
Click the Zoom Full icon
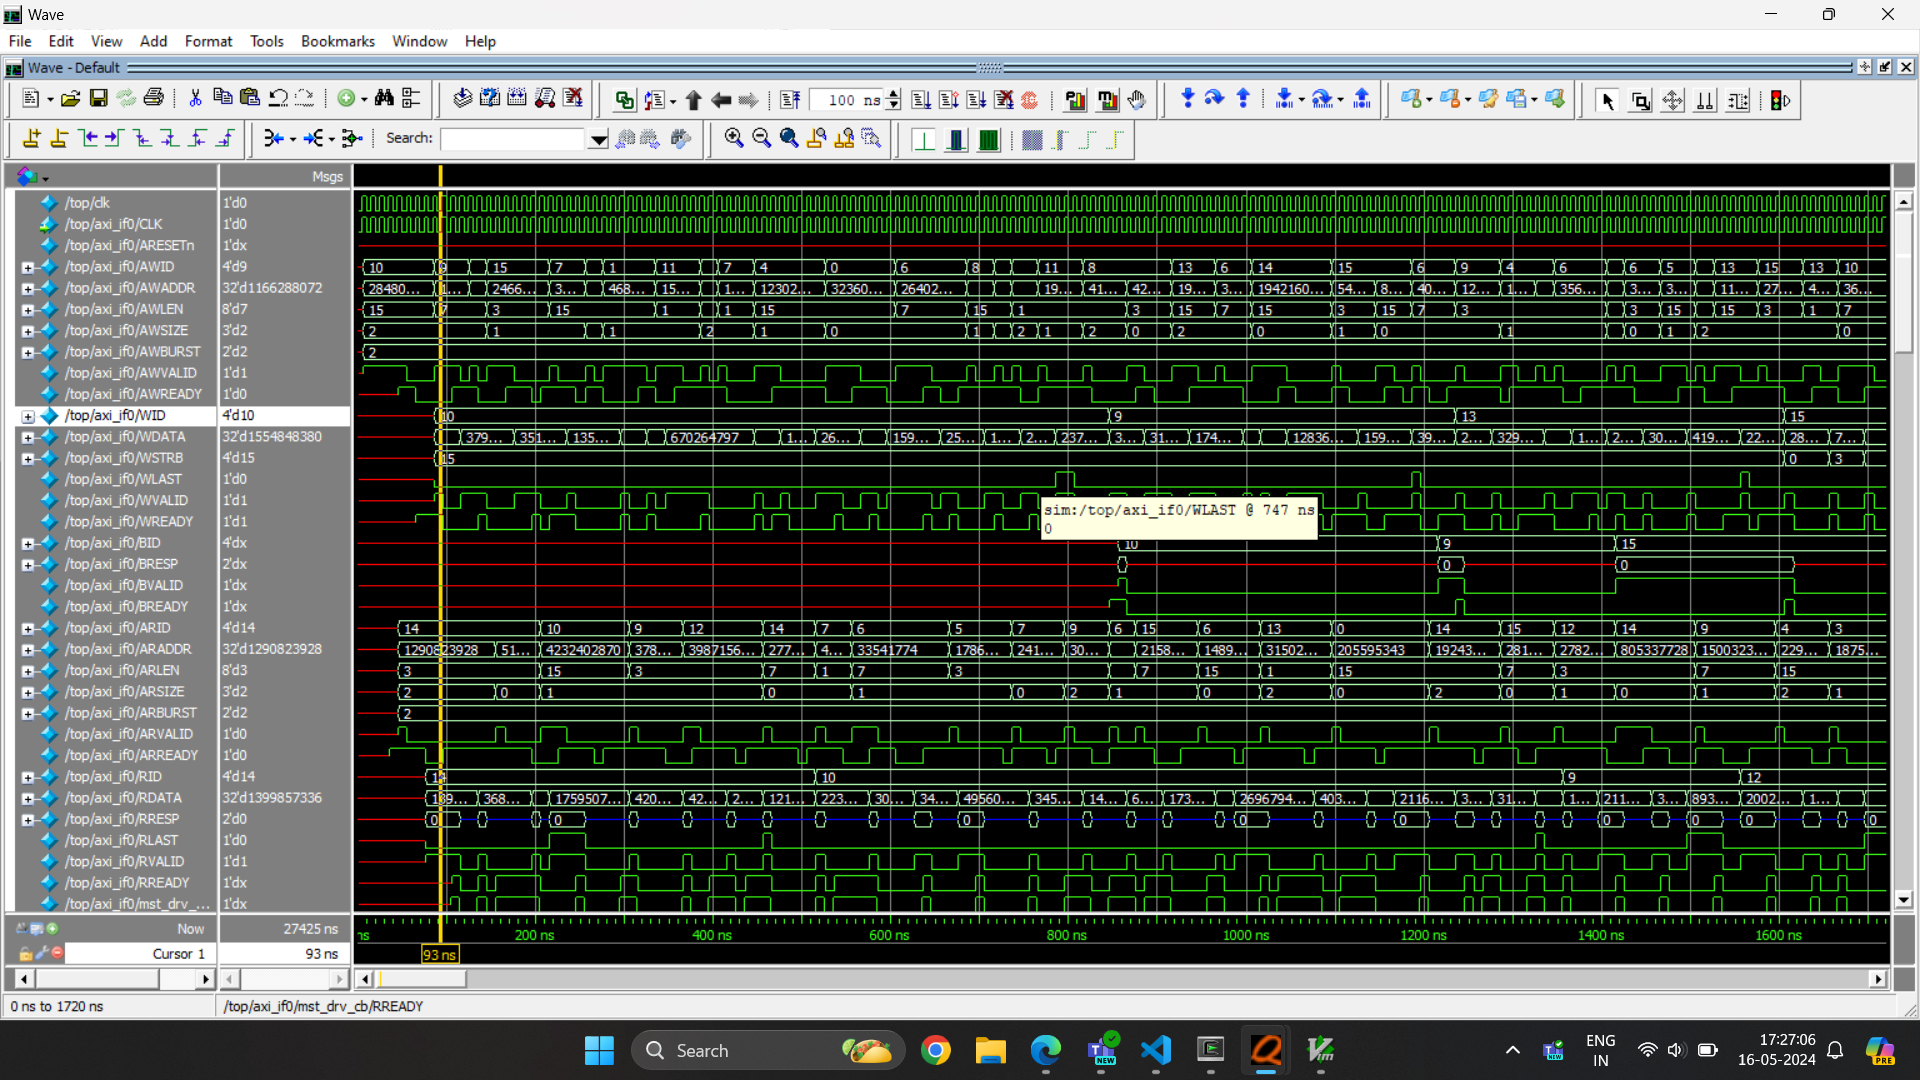tap(789, 139)
